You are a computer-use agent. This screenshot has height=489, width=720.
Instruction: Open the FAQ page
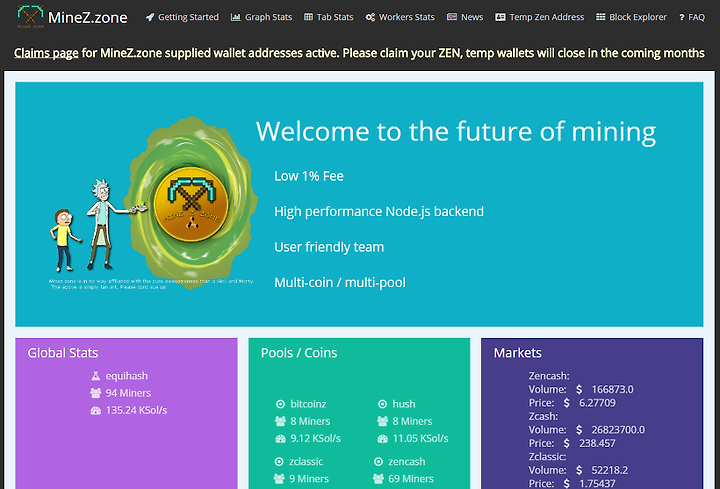tap(697, 17)
